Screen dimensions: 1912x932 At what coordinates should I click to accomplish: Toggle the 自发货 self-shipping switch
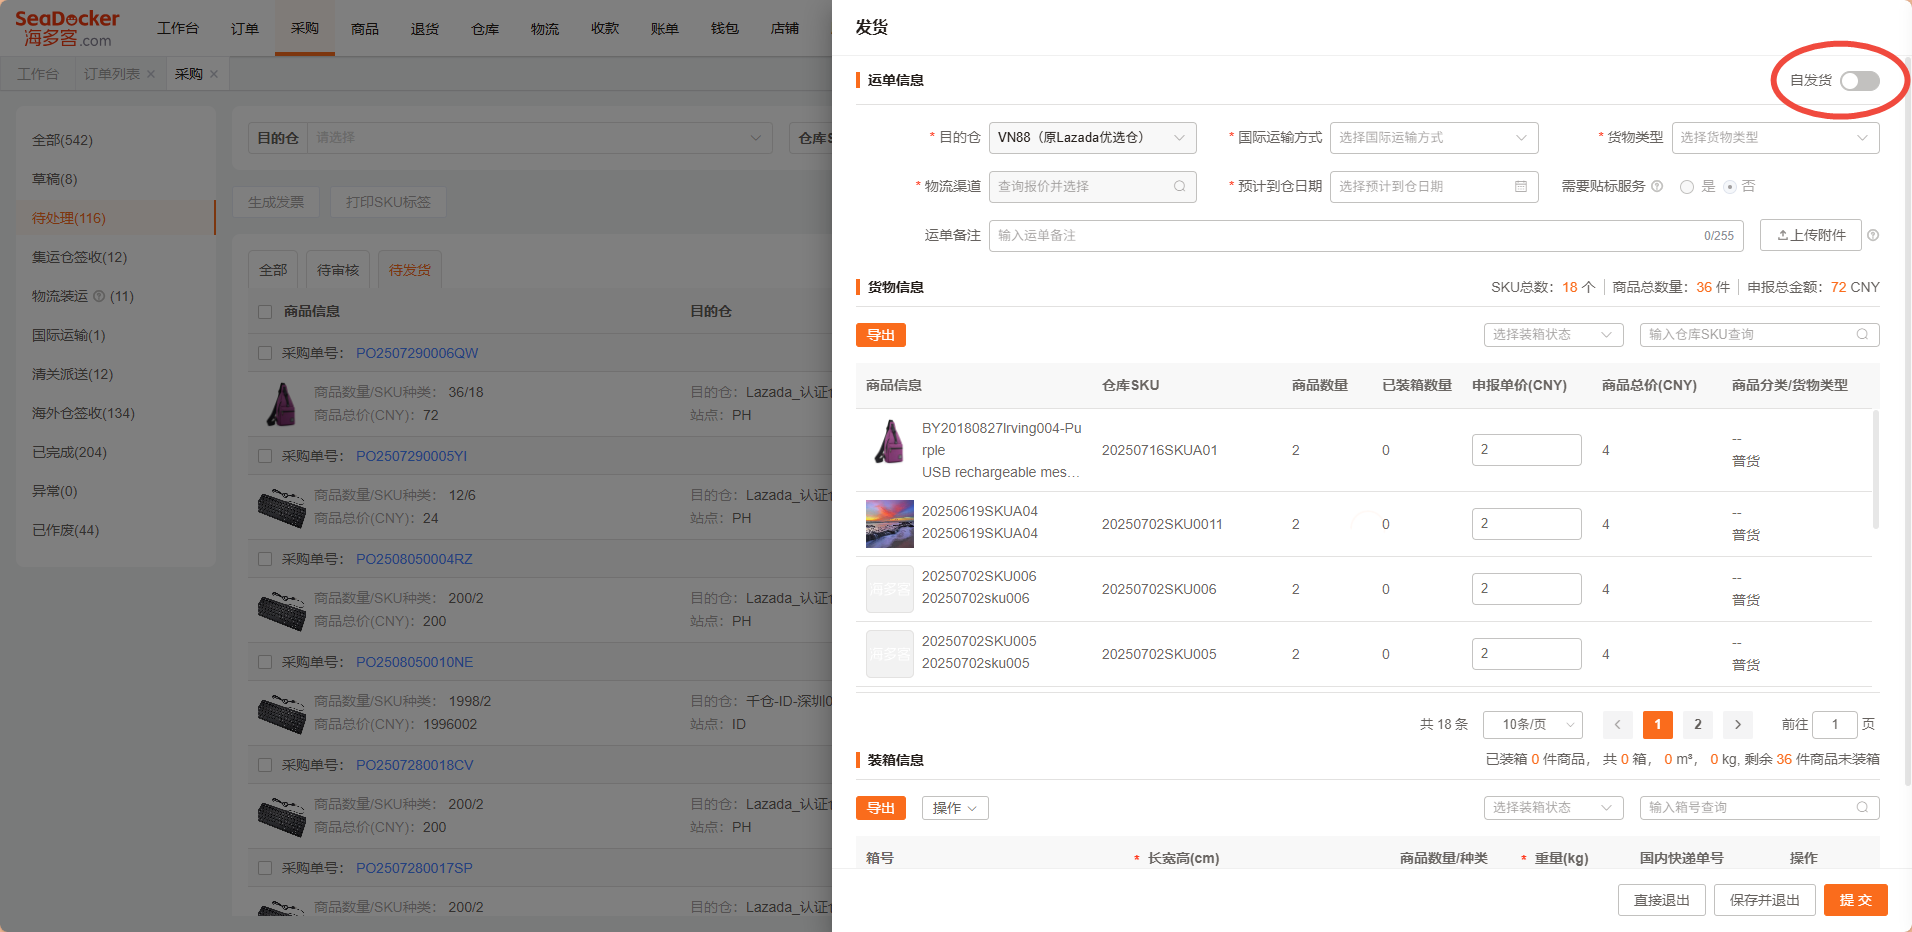tap(1859, 81)
